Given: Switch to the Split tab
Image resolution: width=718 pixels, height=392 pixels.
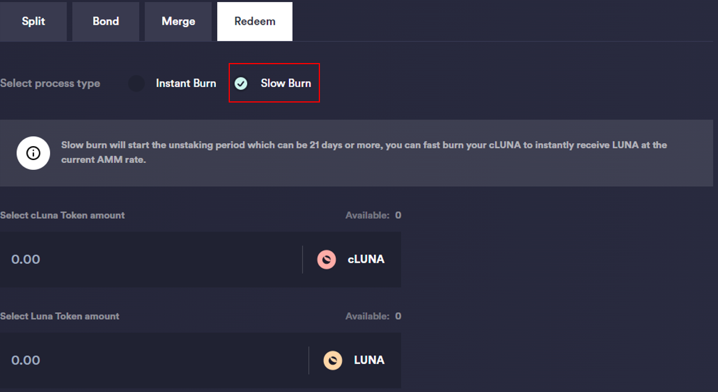Looking at the screenshot, I should [x=33, y=22].
